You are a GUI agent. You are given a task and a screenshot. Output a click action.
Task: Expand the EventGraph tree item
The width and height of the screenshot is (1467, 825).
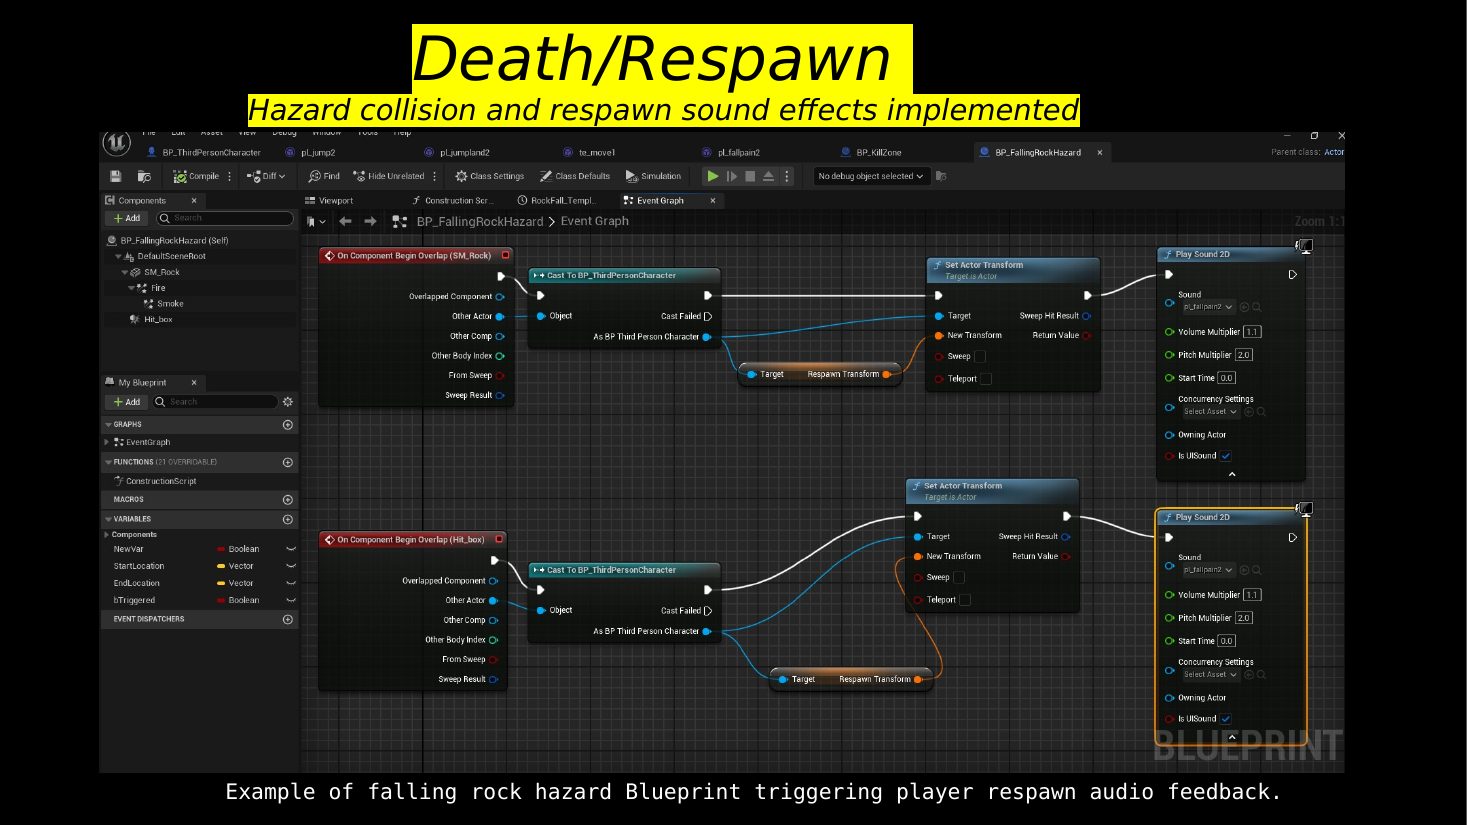point(107,442)
